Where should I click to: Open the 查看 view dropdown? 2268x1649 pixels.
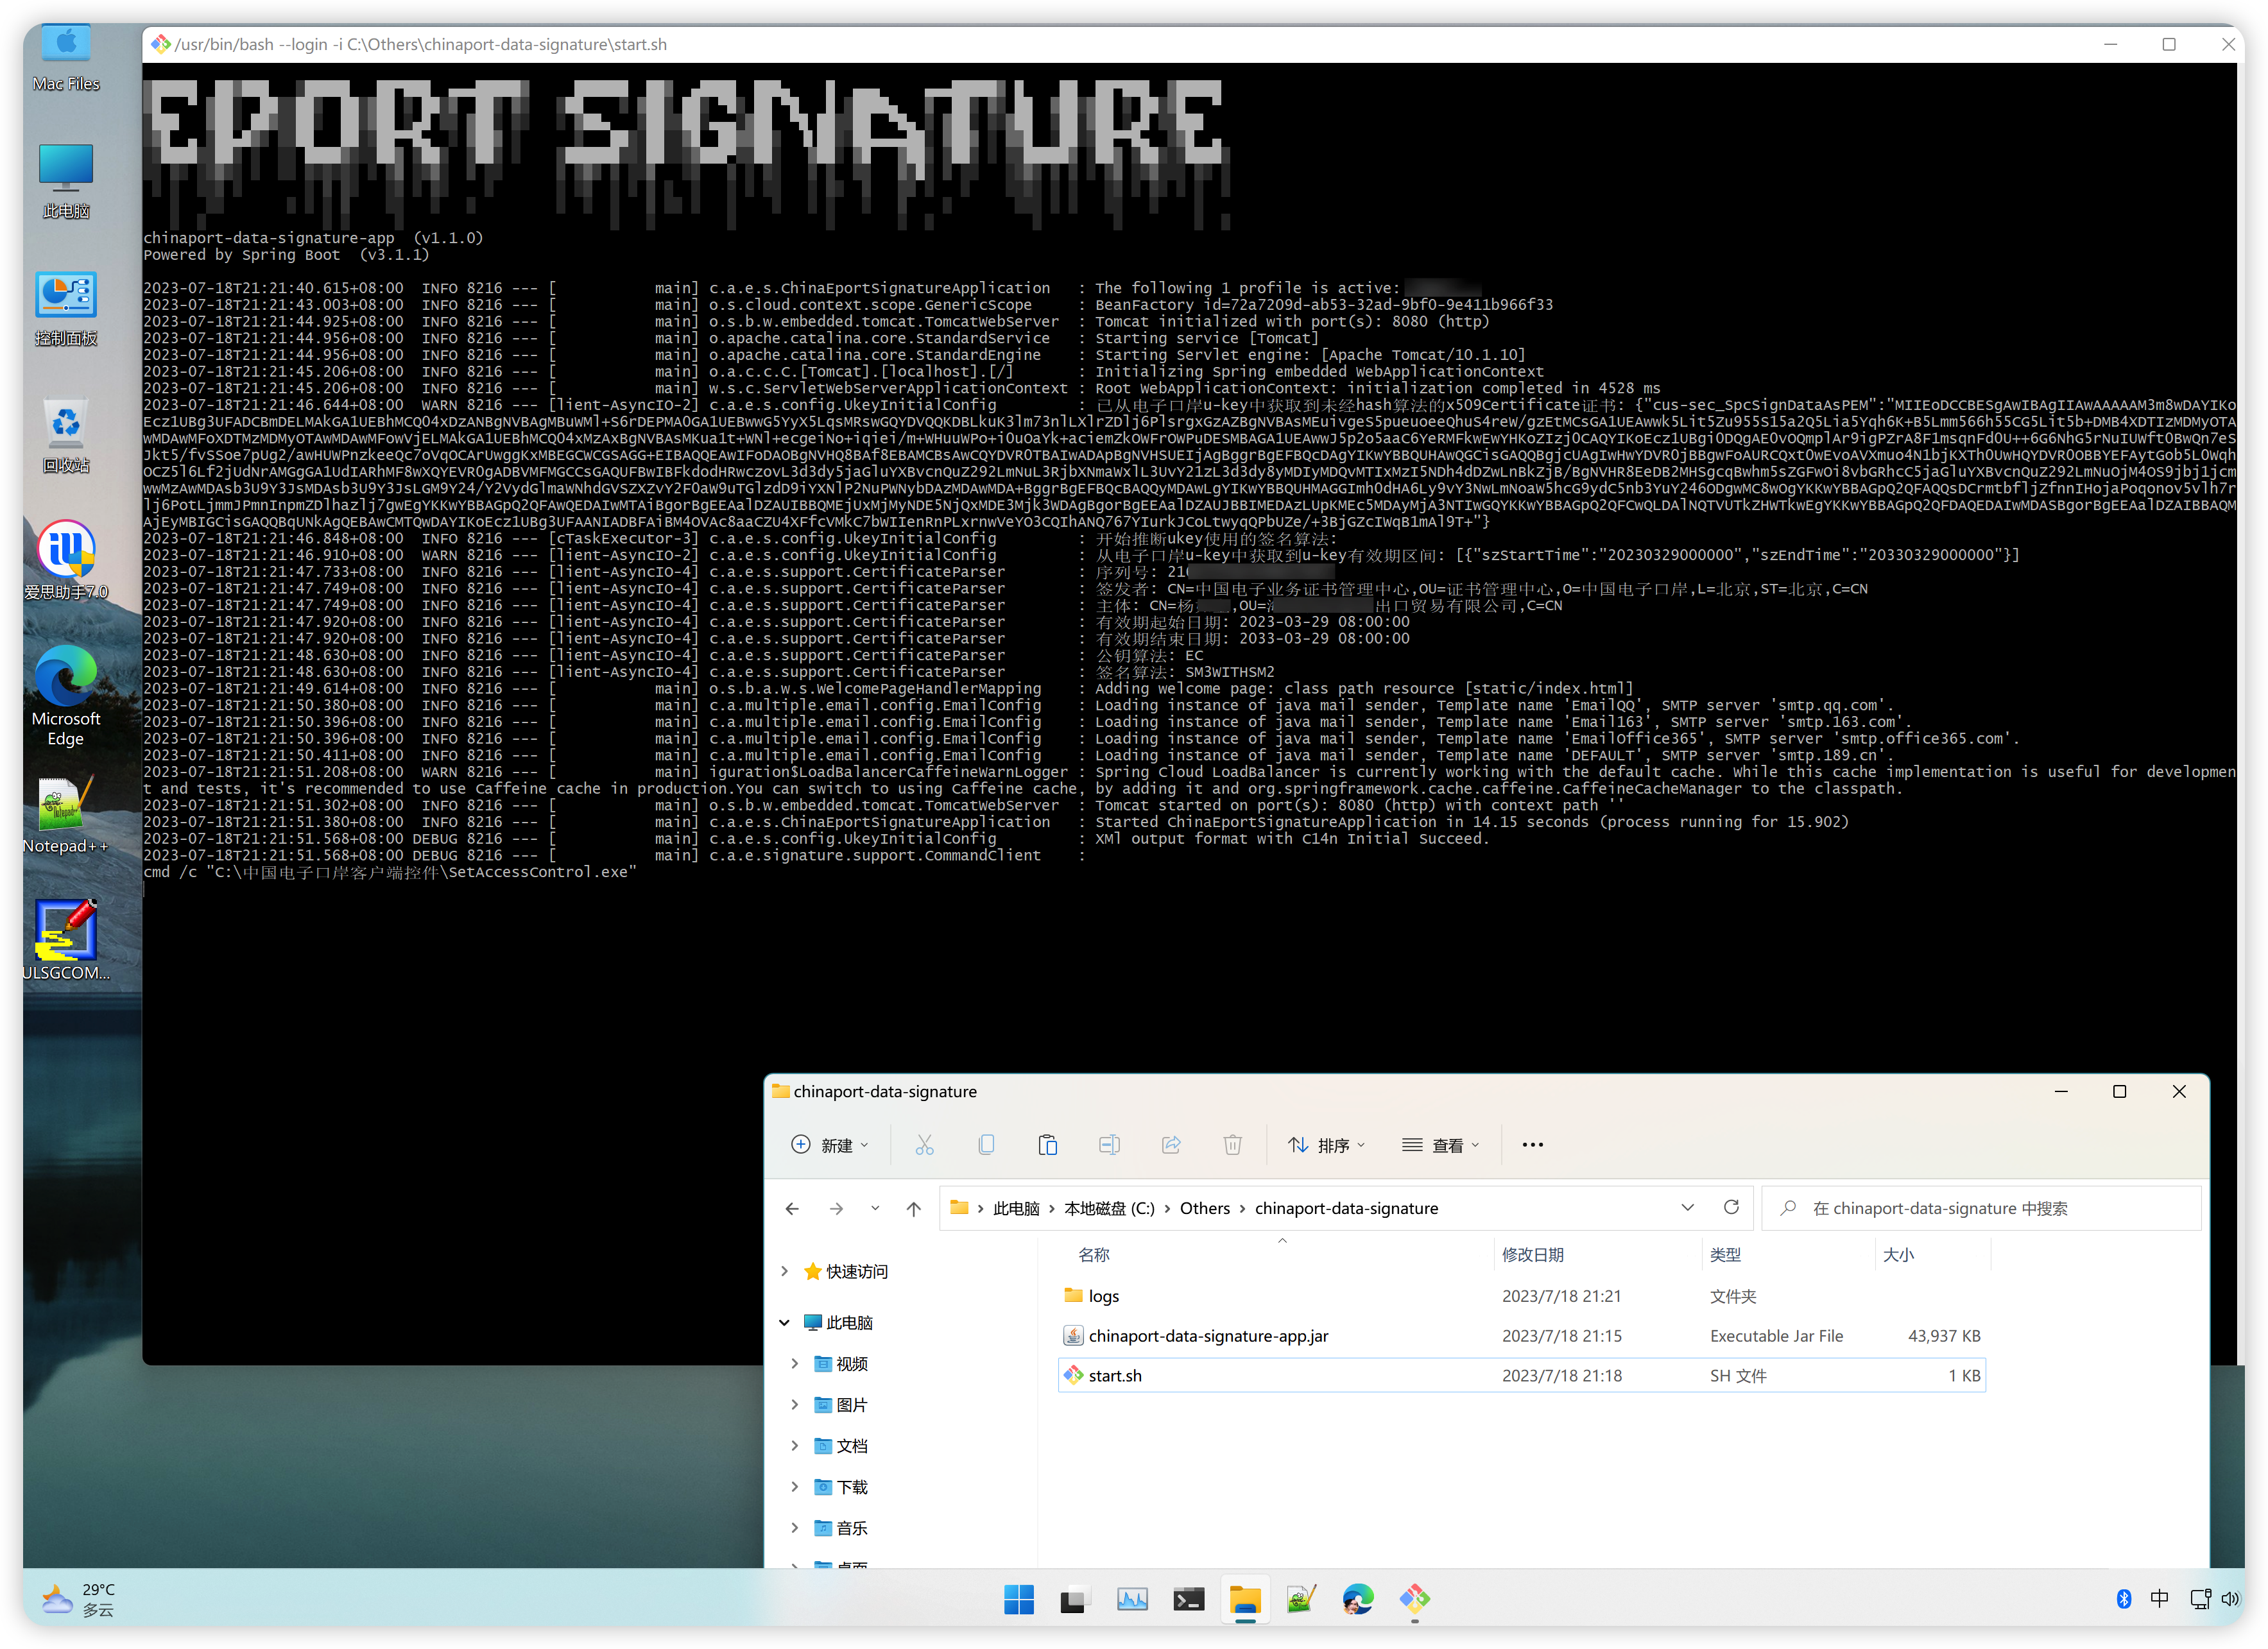(1441, 1145)
